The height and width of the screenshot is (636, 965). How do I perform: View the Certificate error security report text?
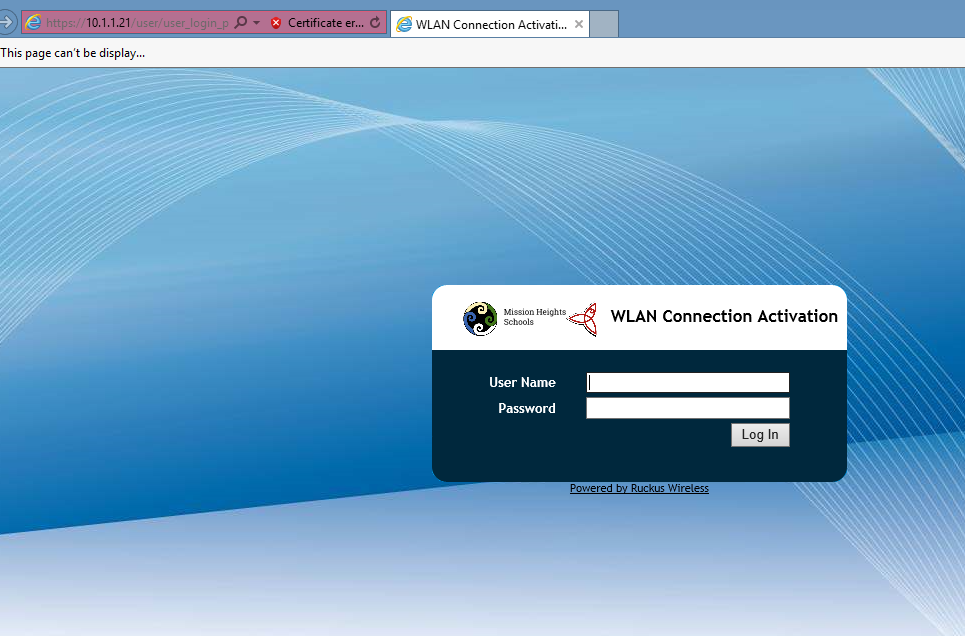[326, 23]
